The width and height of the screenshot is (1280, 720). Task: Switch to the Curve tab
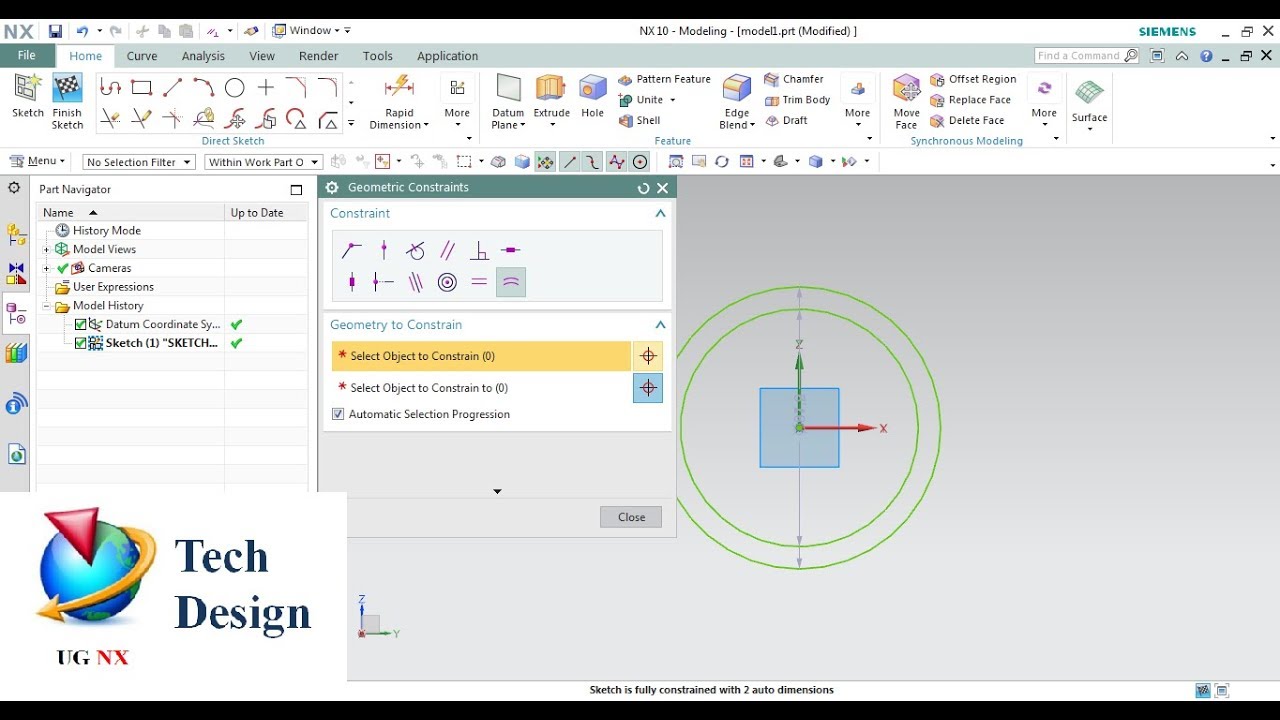(x=142, y=56)
